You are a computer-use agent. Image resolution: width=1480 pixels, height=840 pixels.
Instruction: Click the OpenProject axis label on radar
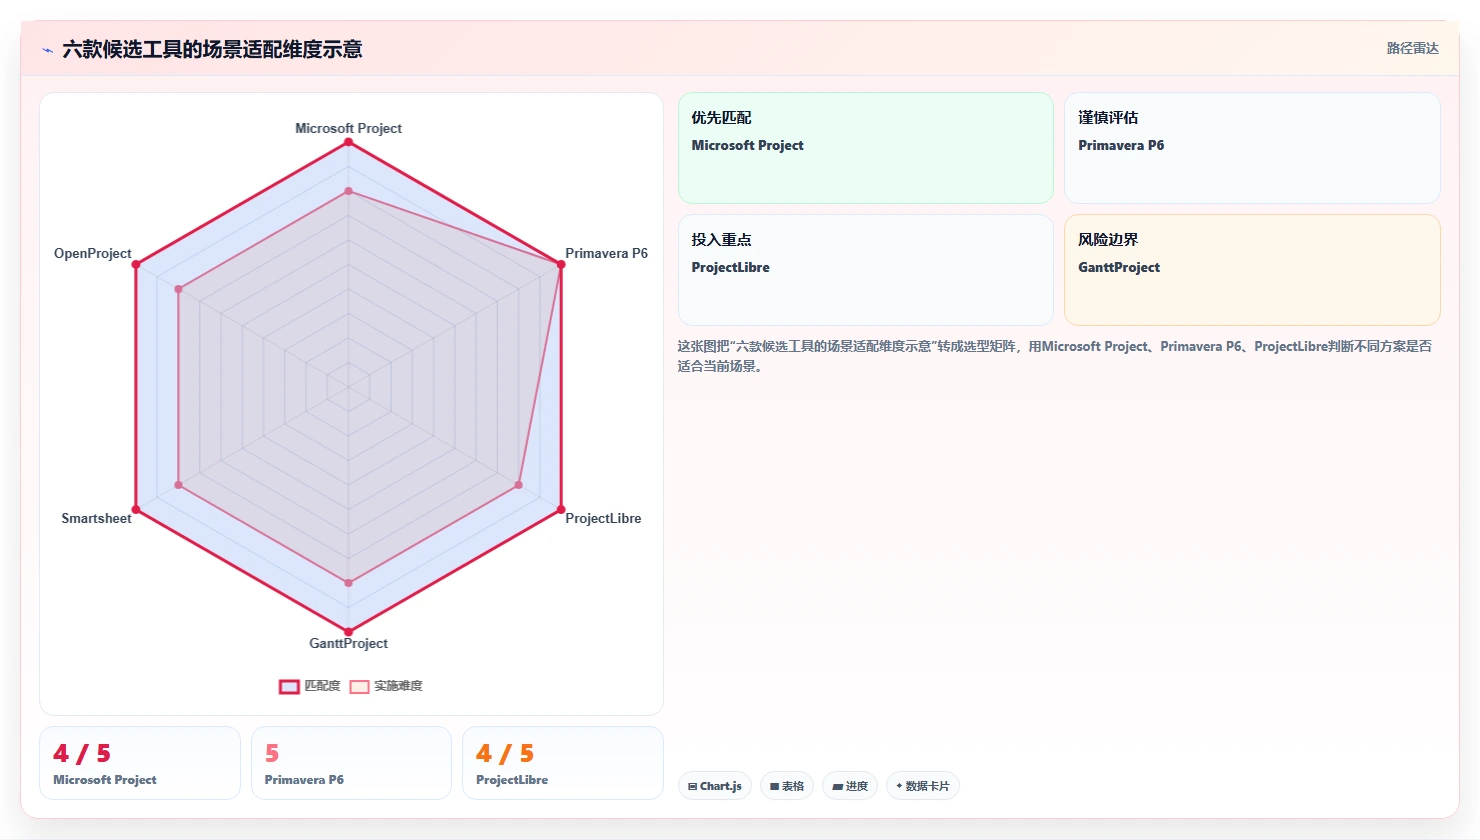(x=93, y=253)
